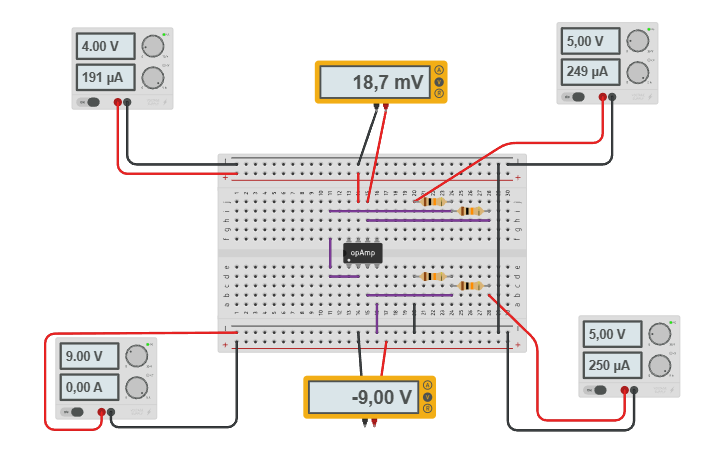Select the resistor in upper breadboard row i

pos(470,211)
